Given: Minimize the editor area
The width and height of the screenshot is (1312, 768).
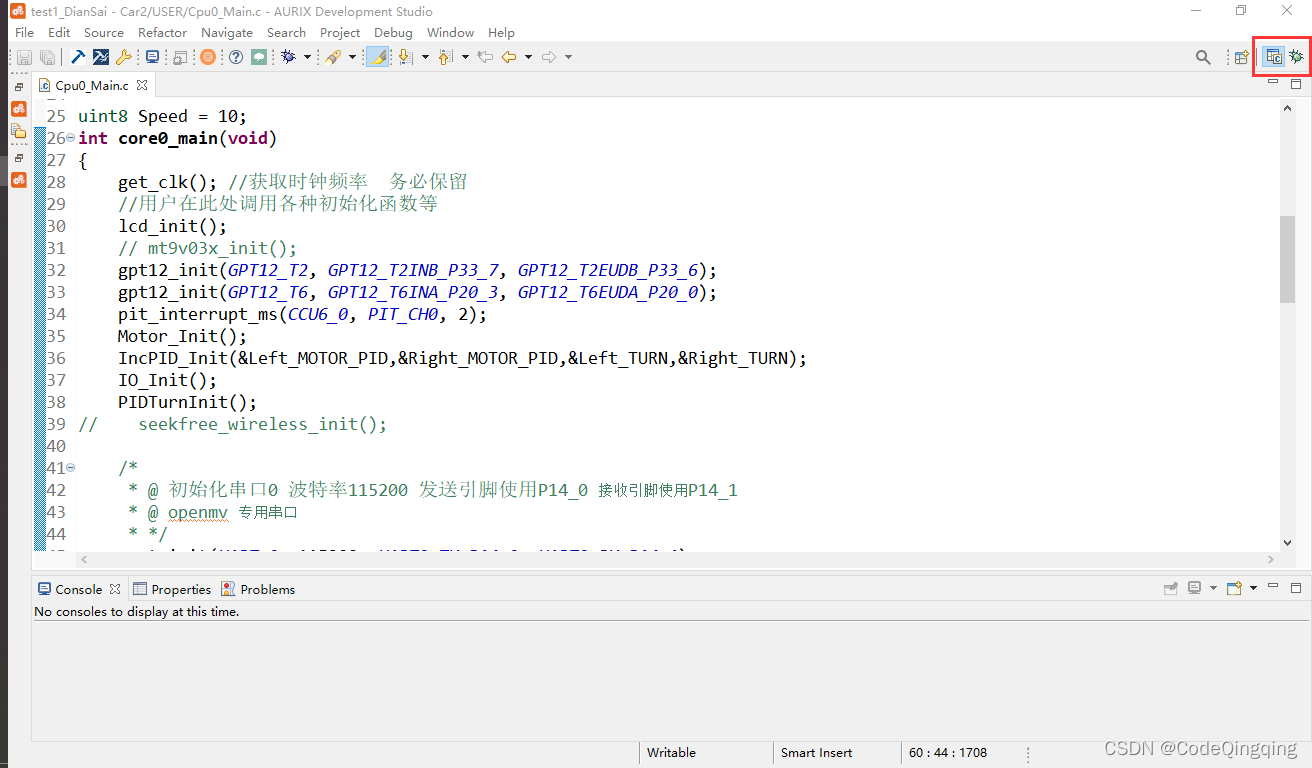Looking at the screenshot, I should pos(1273,84).
